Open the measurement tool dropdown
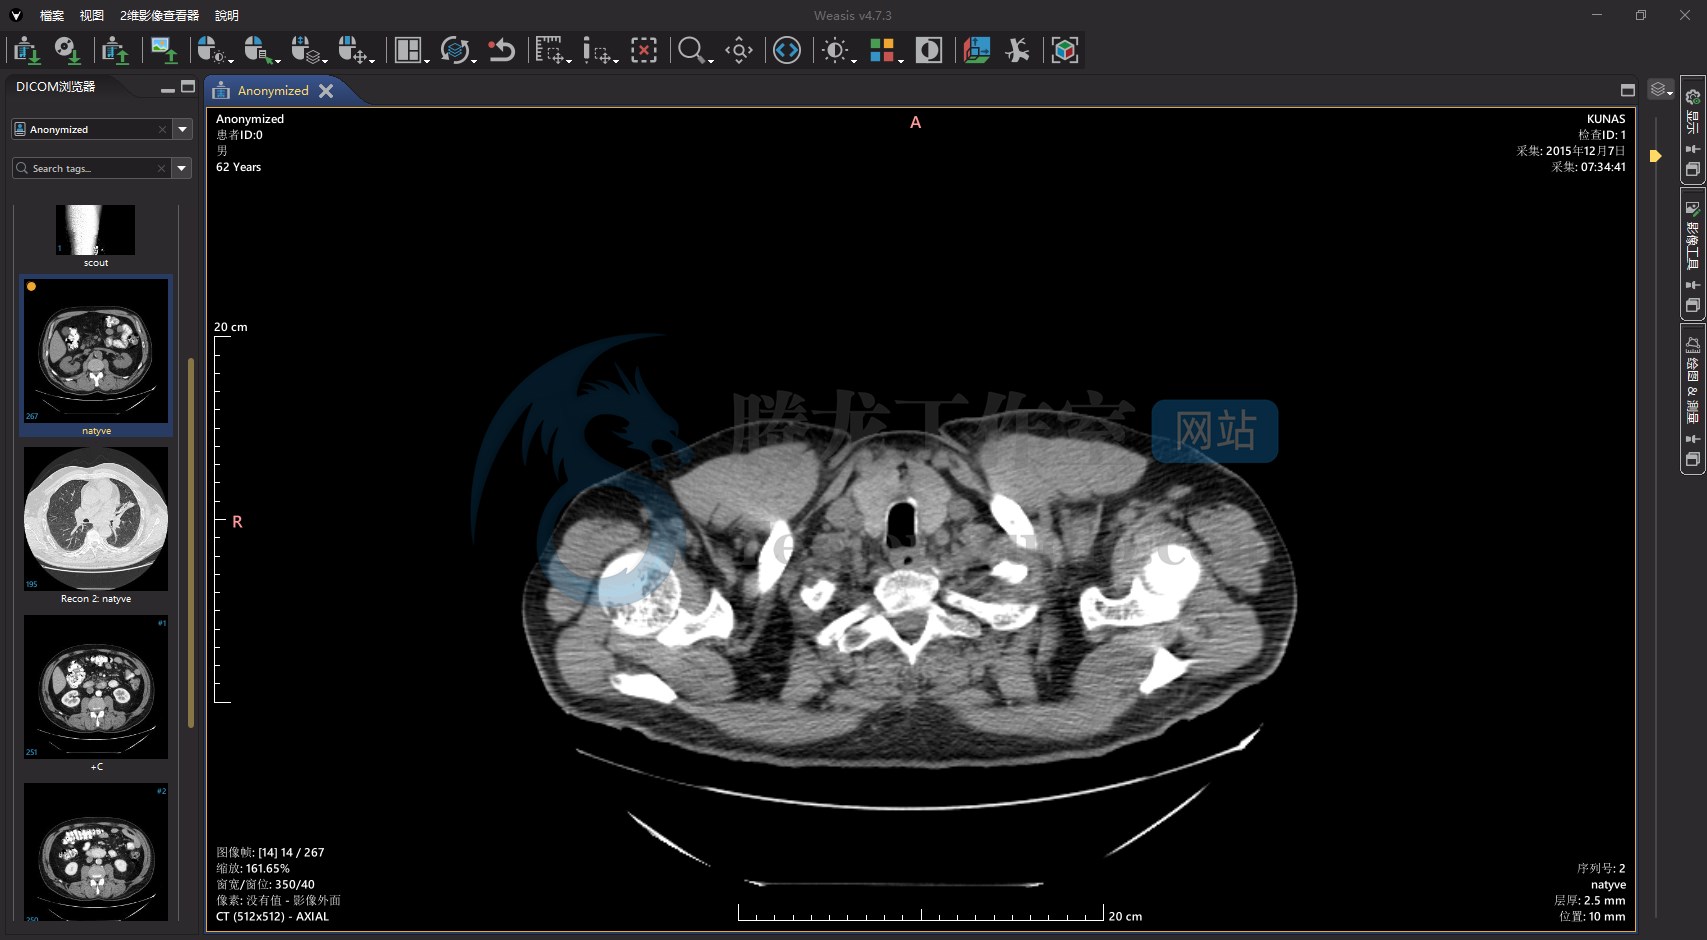This screenshot has width=1707, height=940. coord(552,50)
